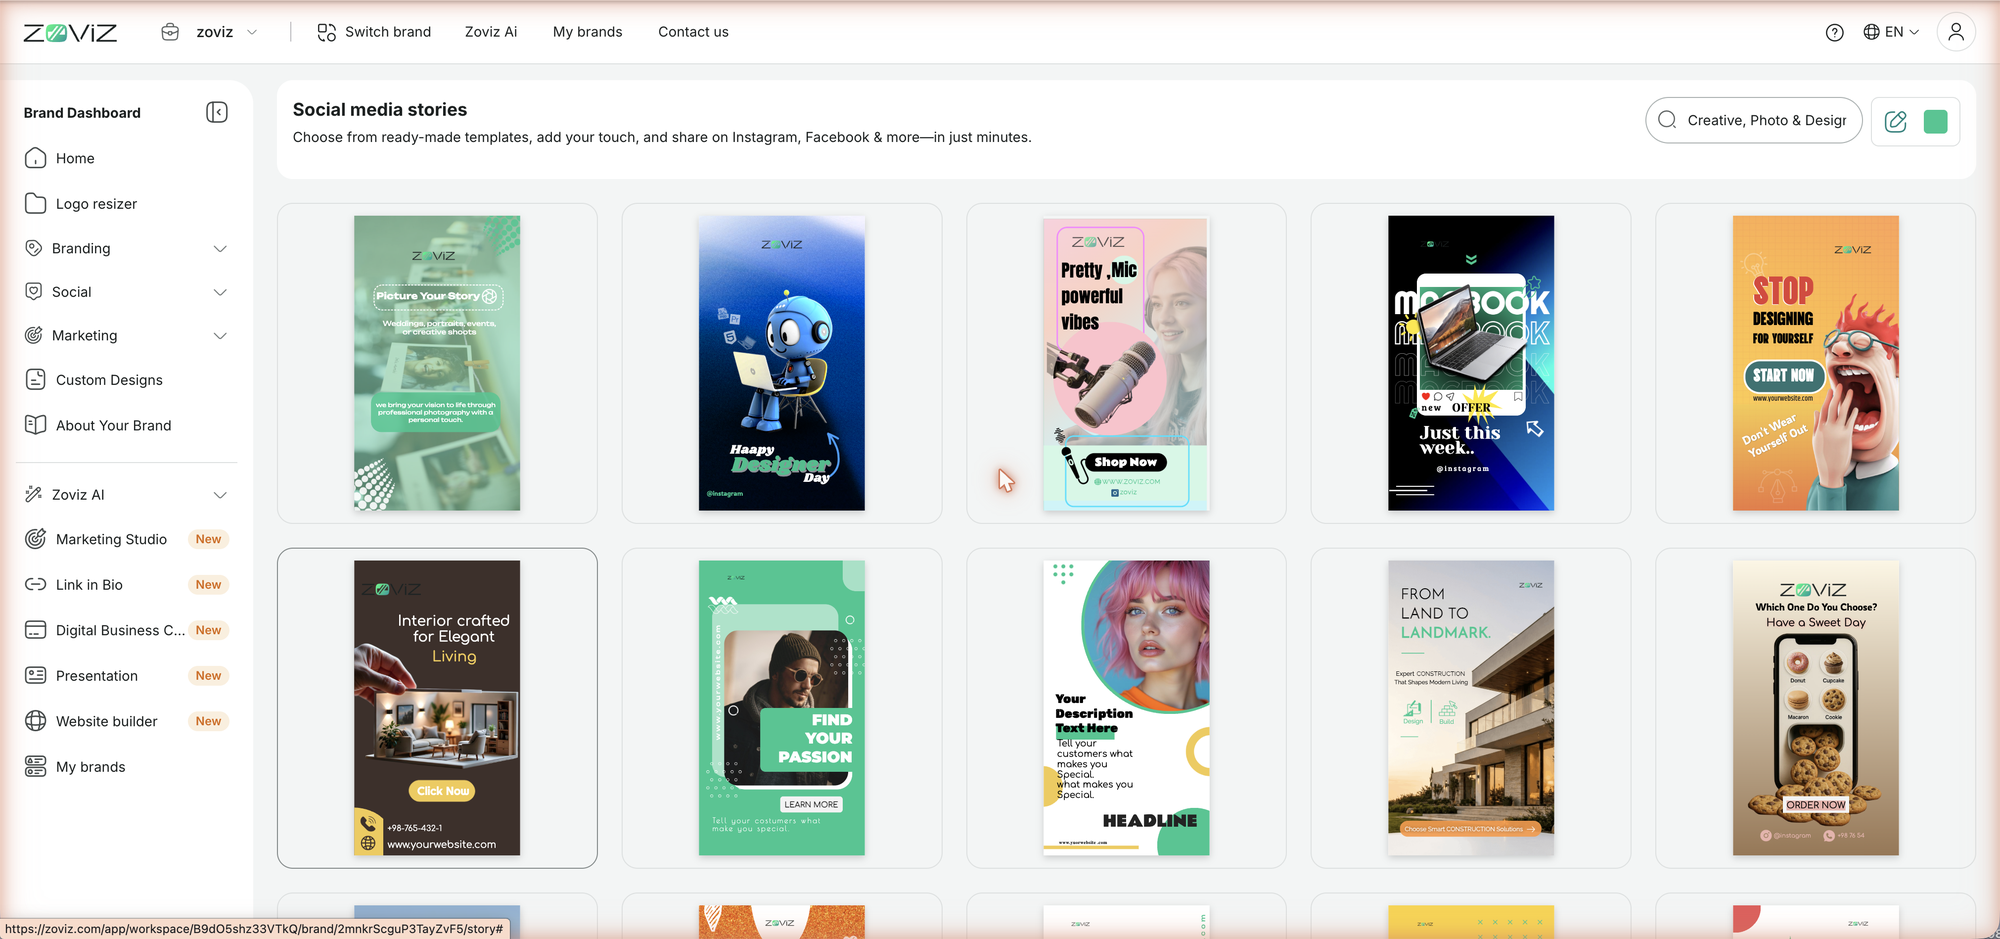Viewport: 2000px width, 939px height.
Task: Click the Social shield icon
Action: (x=34, y=291)
